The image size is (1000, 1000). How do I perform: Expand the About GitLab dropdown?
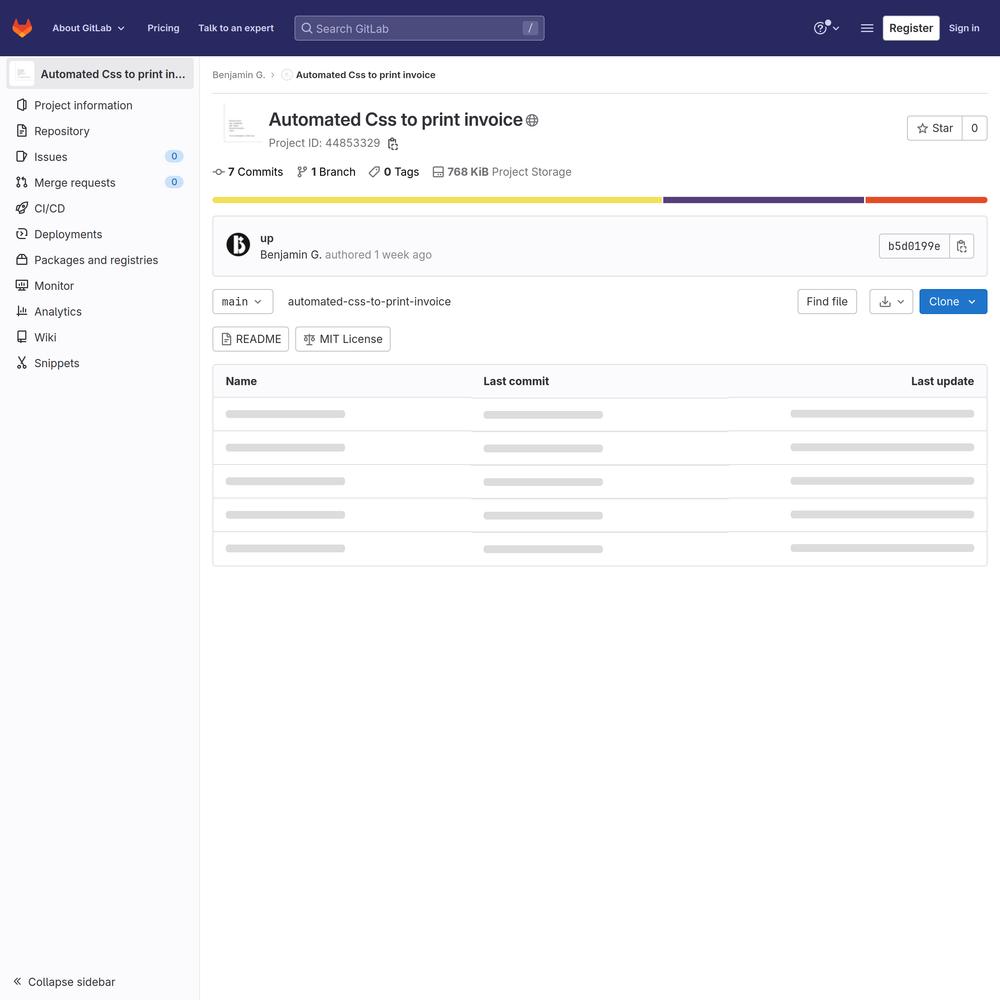(89, 28)
